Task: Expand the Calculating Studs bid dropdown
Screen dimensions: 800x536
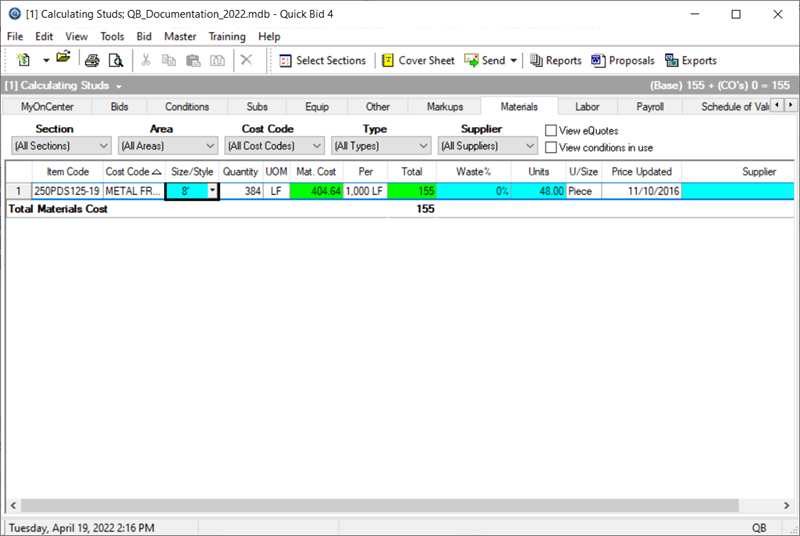Action: (x=118, y=86)
